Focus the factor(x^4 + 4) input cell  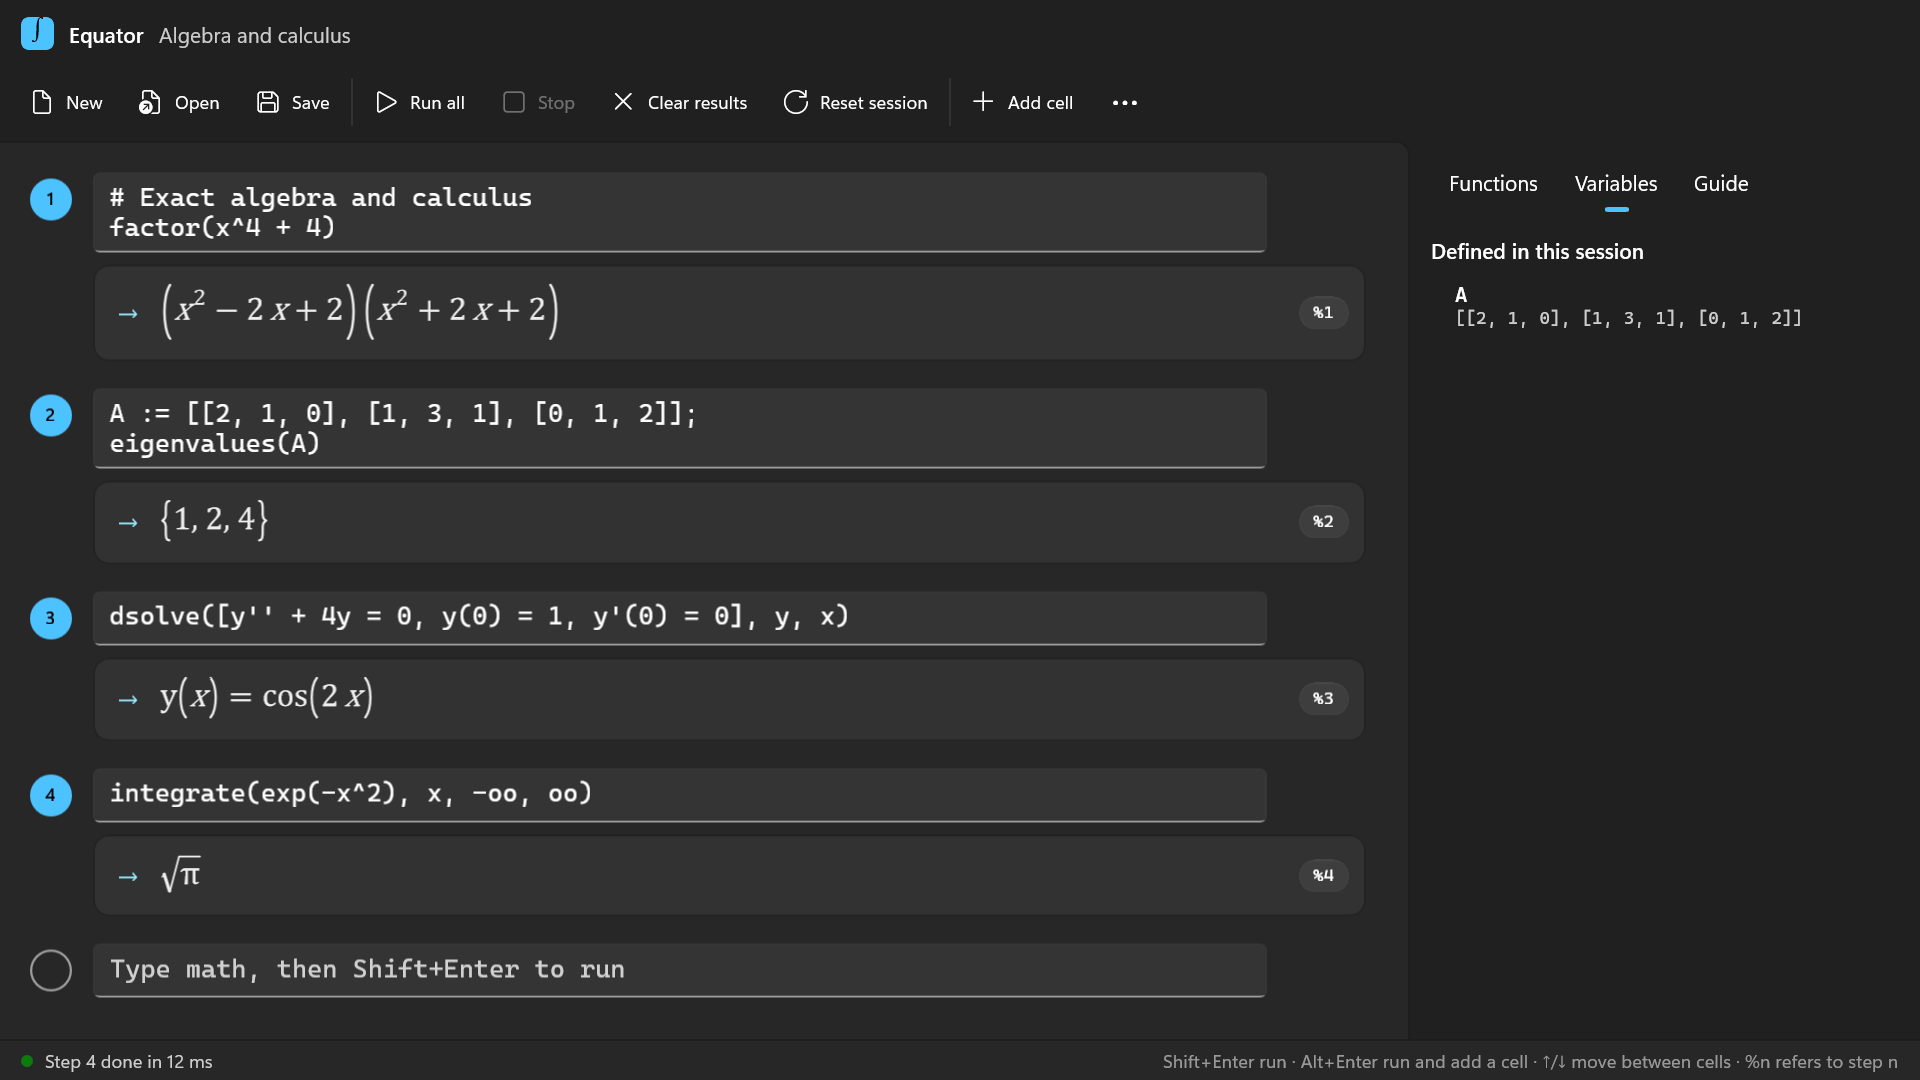click(680, 212)
